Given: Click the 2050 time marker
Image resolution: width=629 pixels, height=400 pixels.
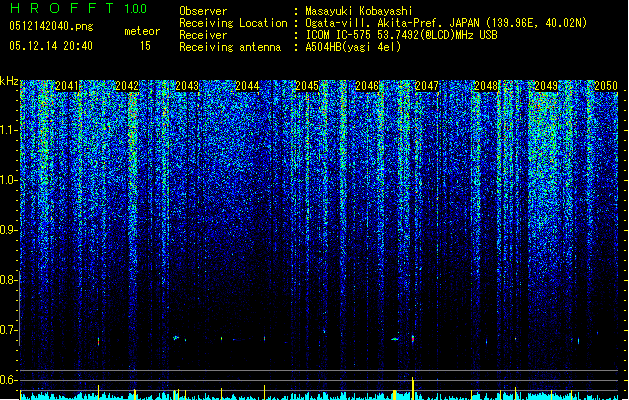Looking at the screenshot, I should click(606, 86).
